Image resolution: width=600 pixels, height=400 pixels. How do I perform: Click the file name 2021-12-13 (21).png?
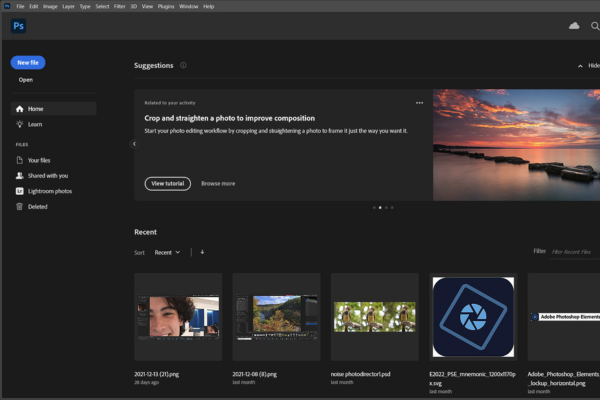point(157,374)
